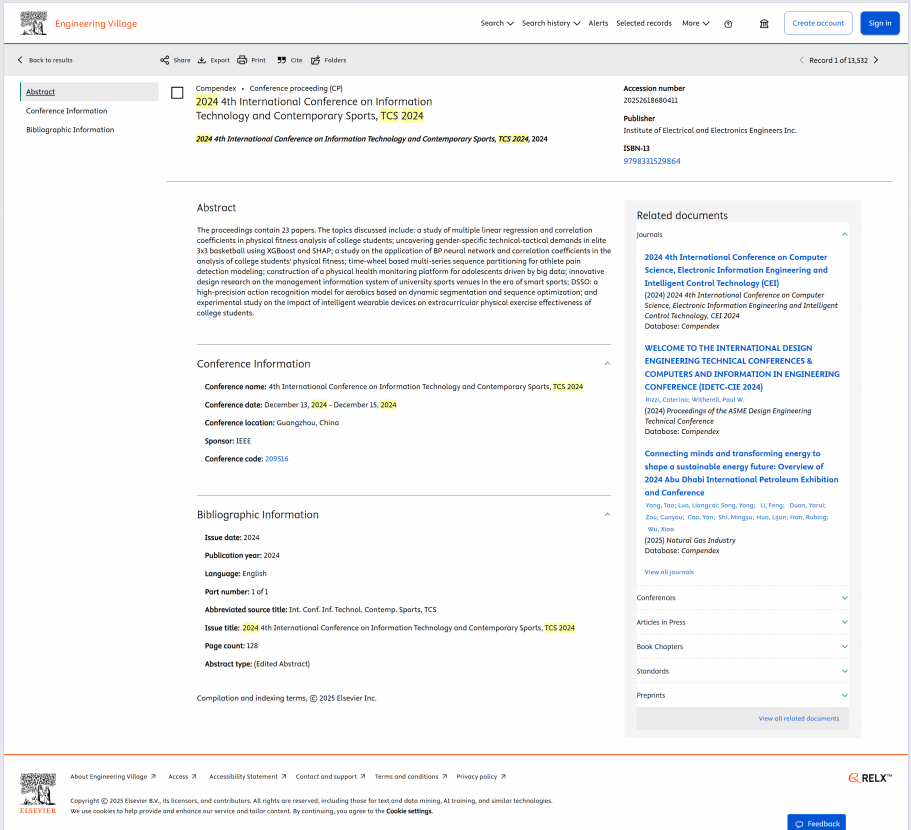Click the Engineering Village tree logo
Image resolution: width=911 pixels, height=830 pixels.
(33, 23)
